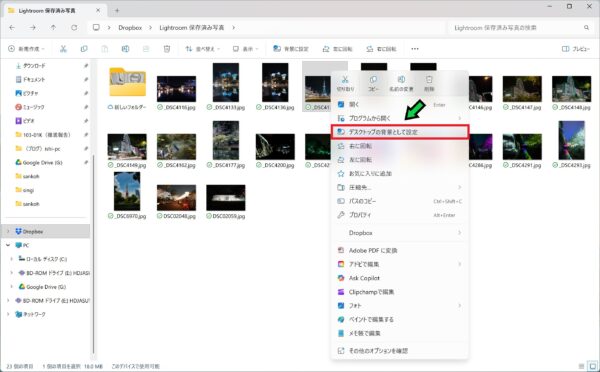Choose 左に回転 in the context menu

click(400, 160)
